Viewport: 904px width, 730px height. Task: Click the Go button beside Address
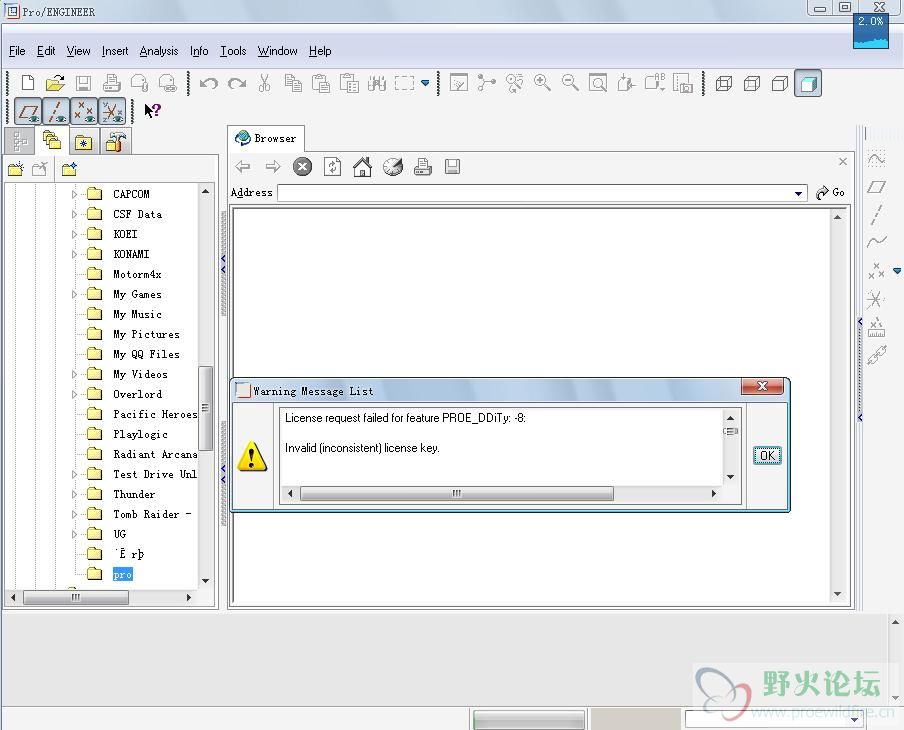[830, 193]
